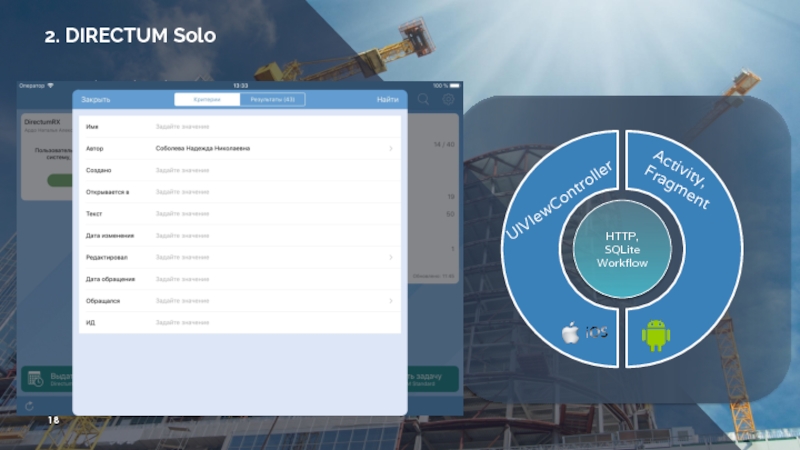
Task: Expand the Автор row chevron
Action: click(x=390, y=148)
